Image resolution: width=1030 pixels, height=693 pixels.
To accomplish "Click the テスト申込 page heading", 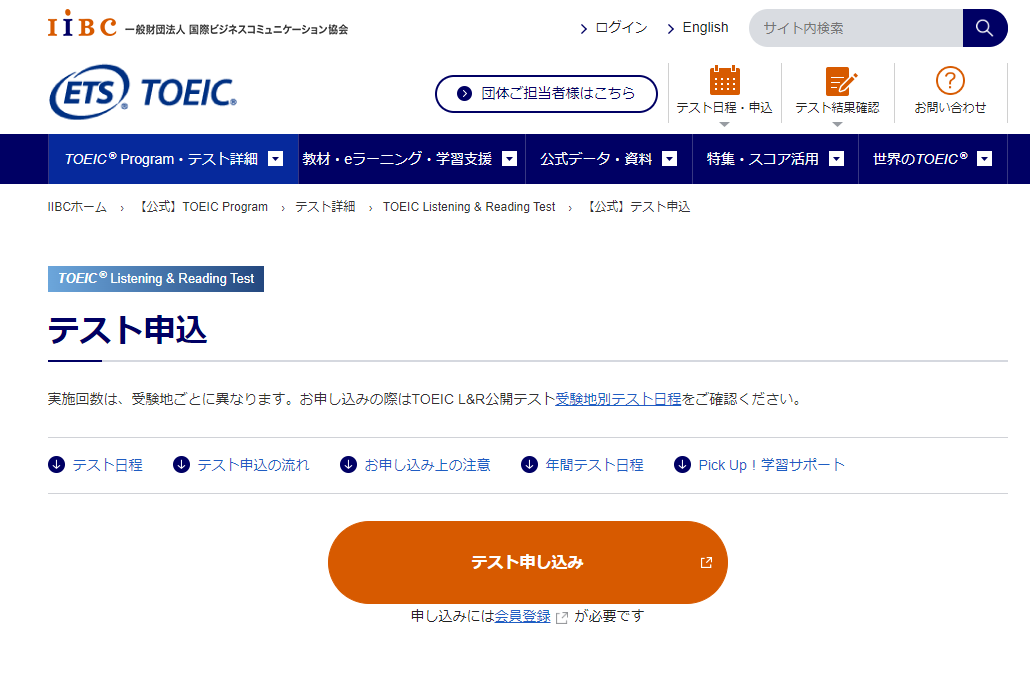I will [127, 330].
